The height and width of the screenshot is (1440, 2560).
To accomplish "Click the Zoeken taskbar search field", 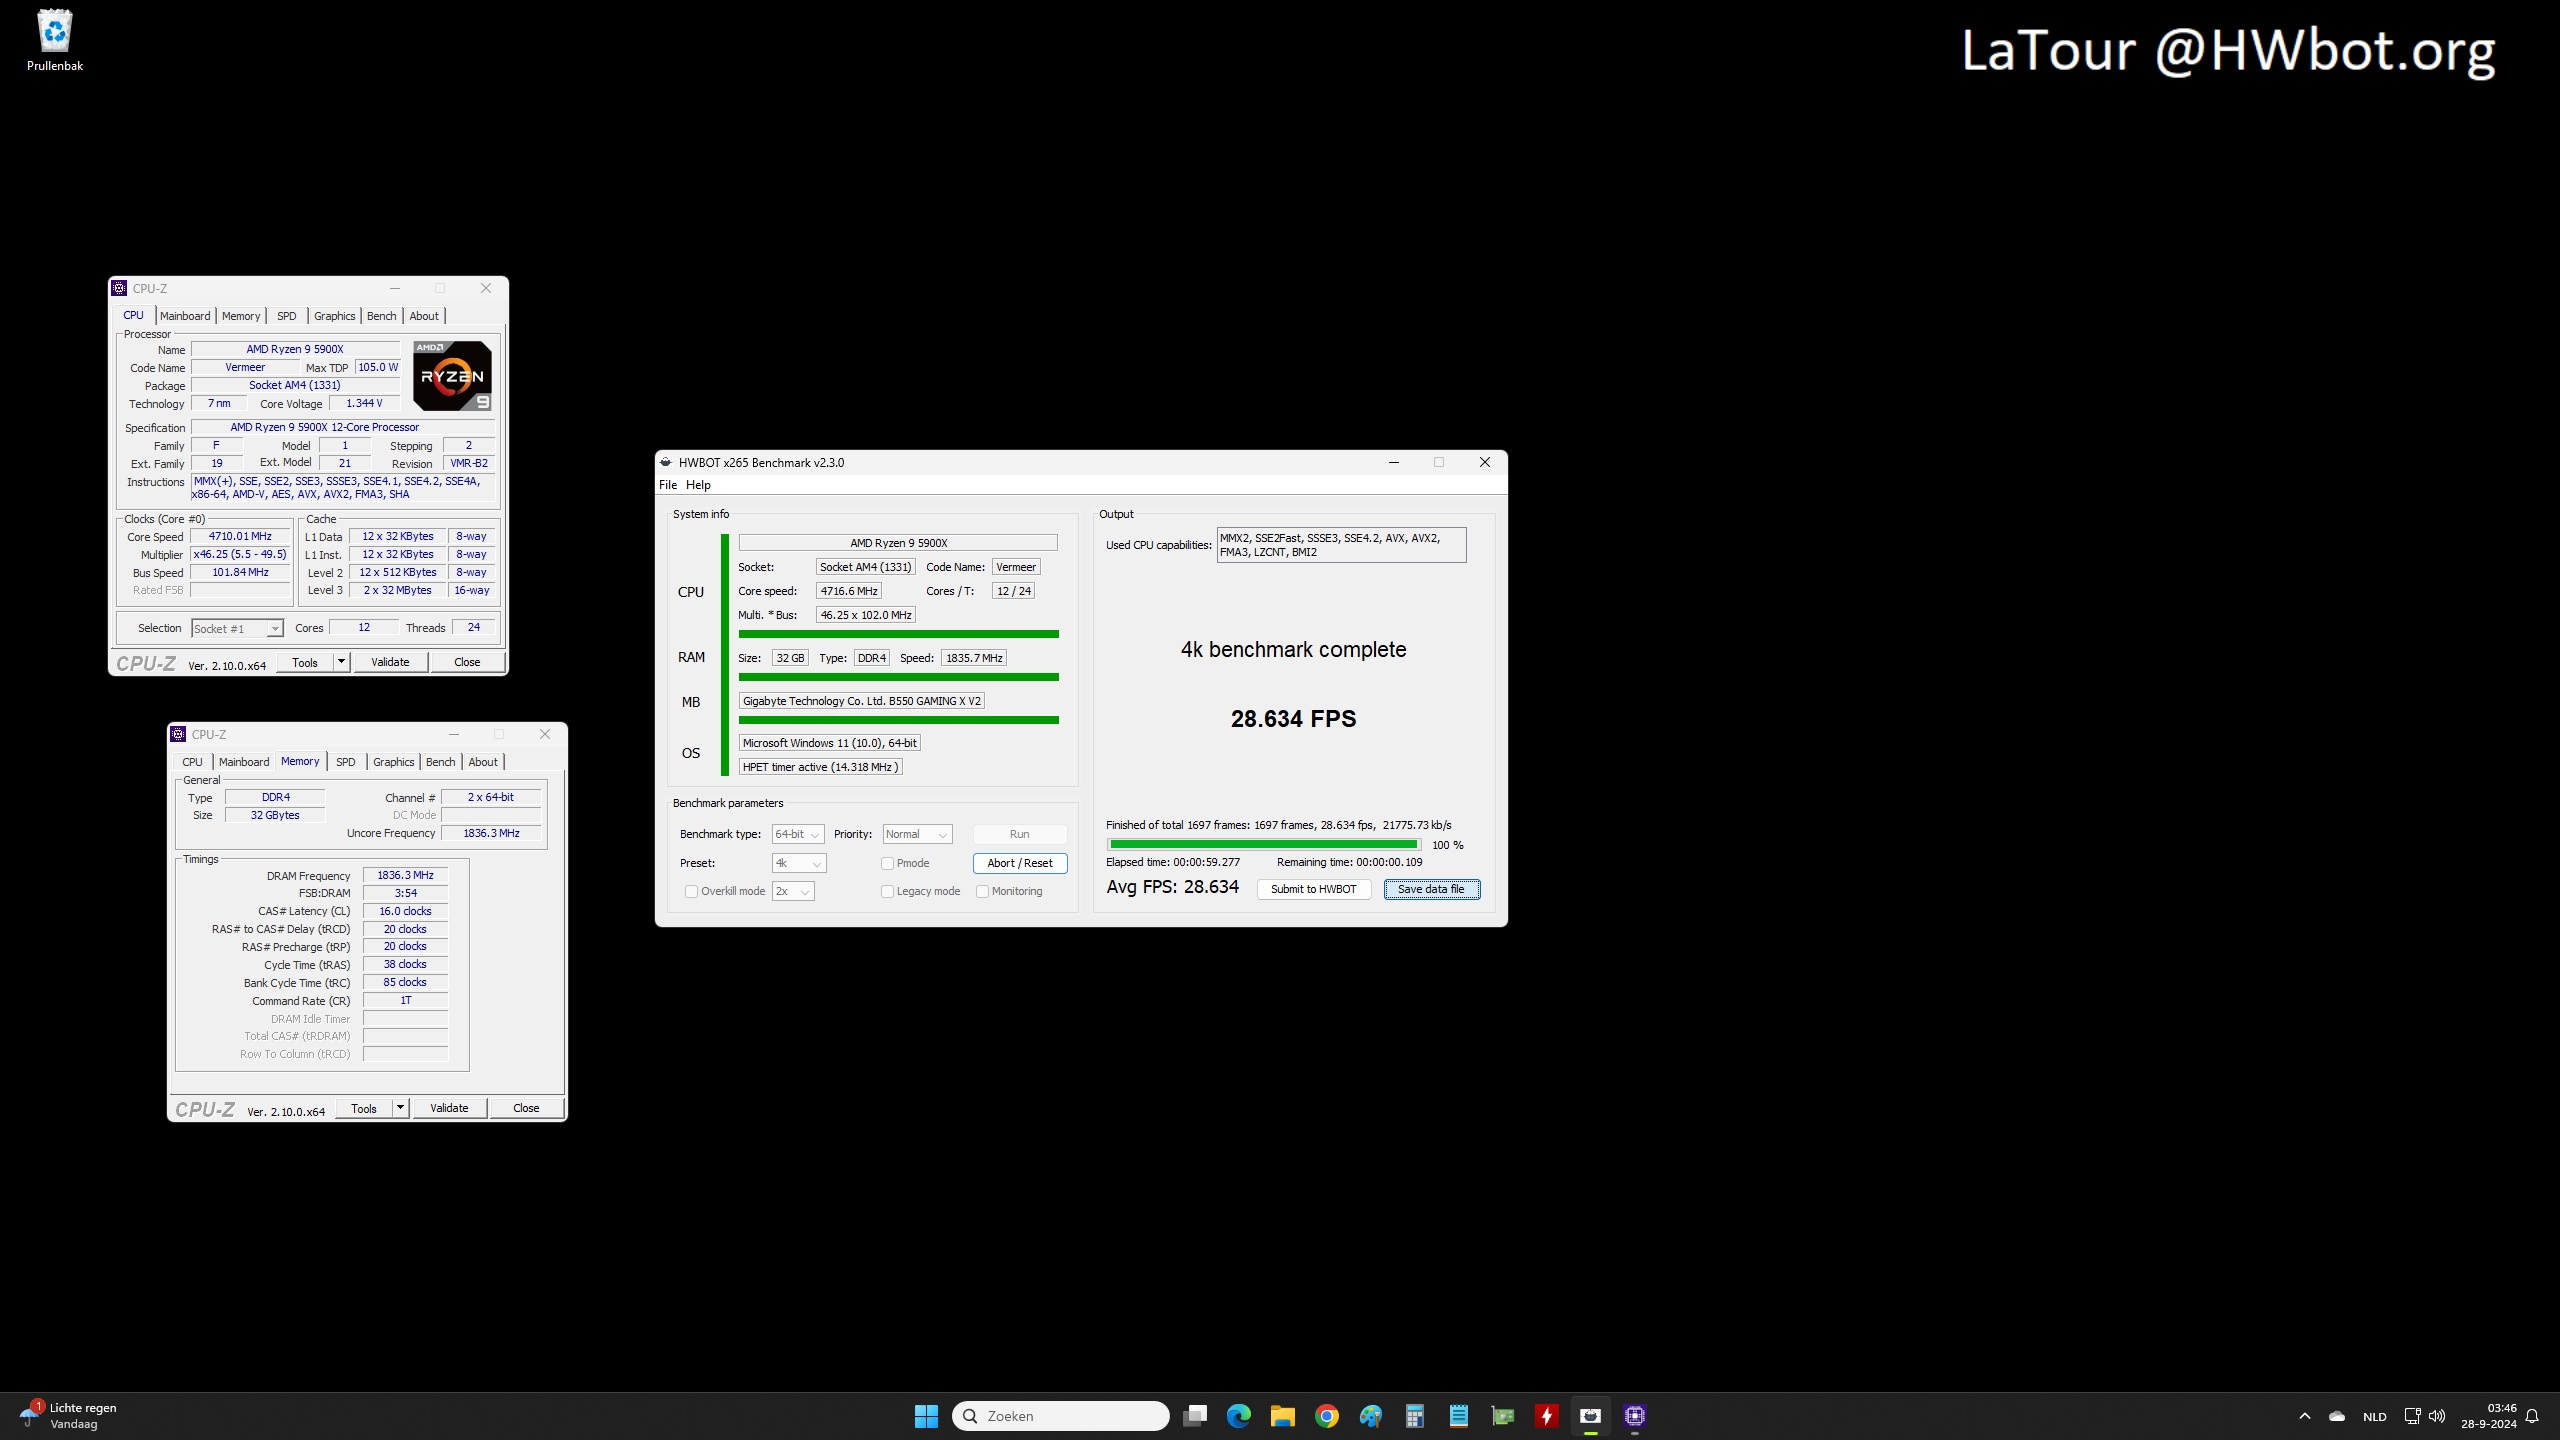I will point(1060,1416).
